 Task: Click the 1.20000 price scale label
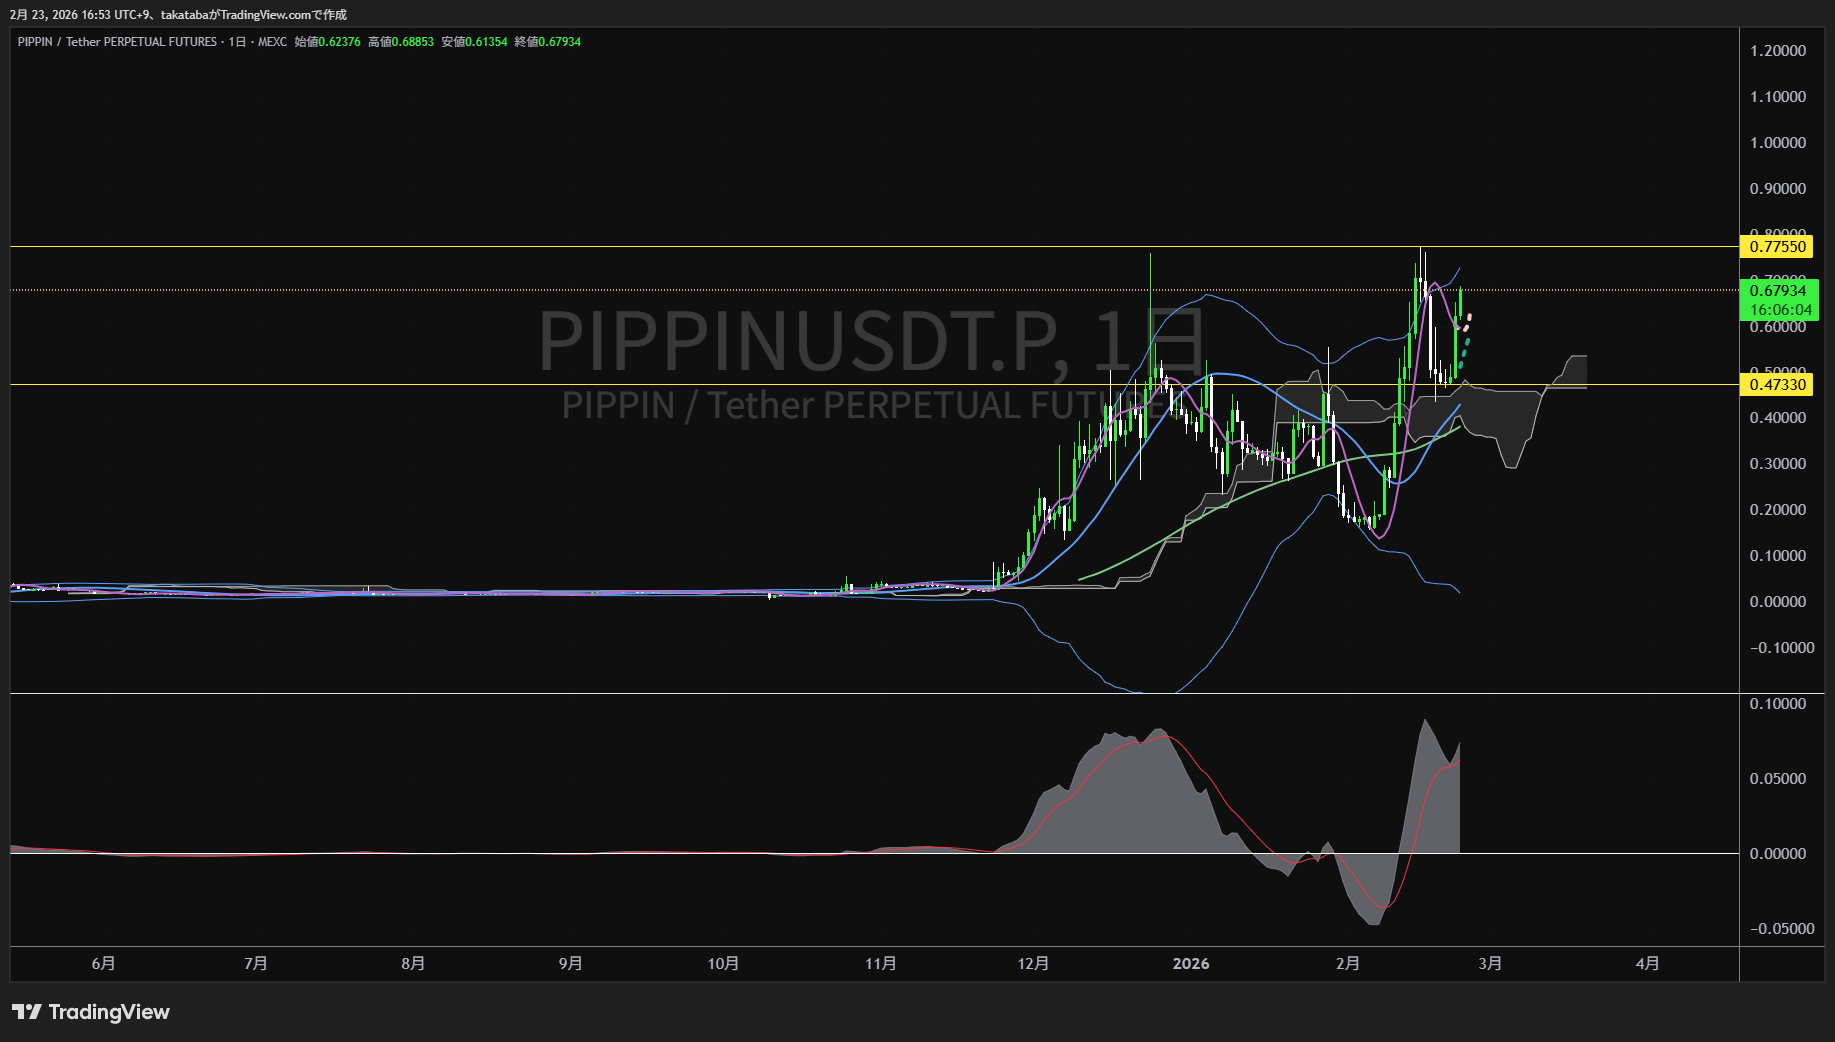pyautogui.click(x=1777, y=51)
